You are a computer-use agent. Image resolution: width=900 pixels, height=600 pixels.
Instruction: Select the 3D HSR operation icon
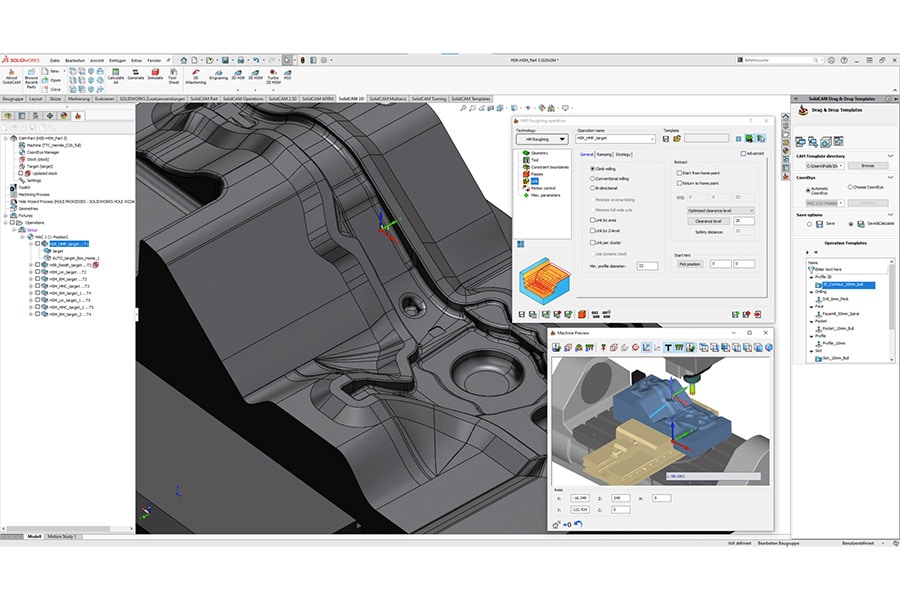click(238, 74)
